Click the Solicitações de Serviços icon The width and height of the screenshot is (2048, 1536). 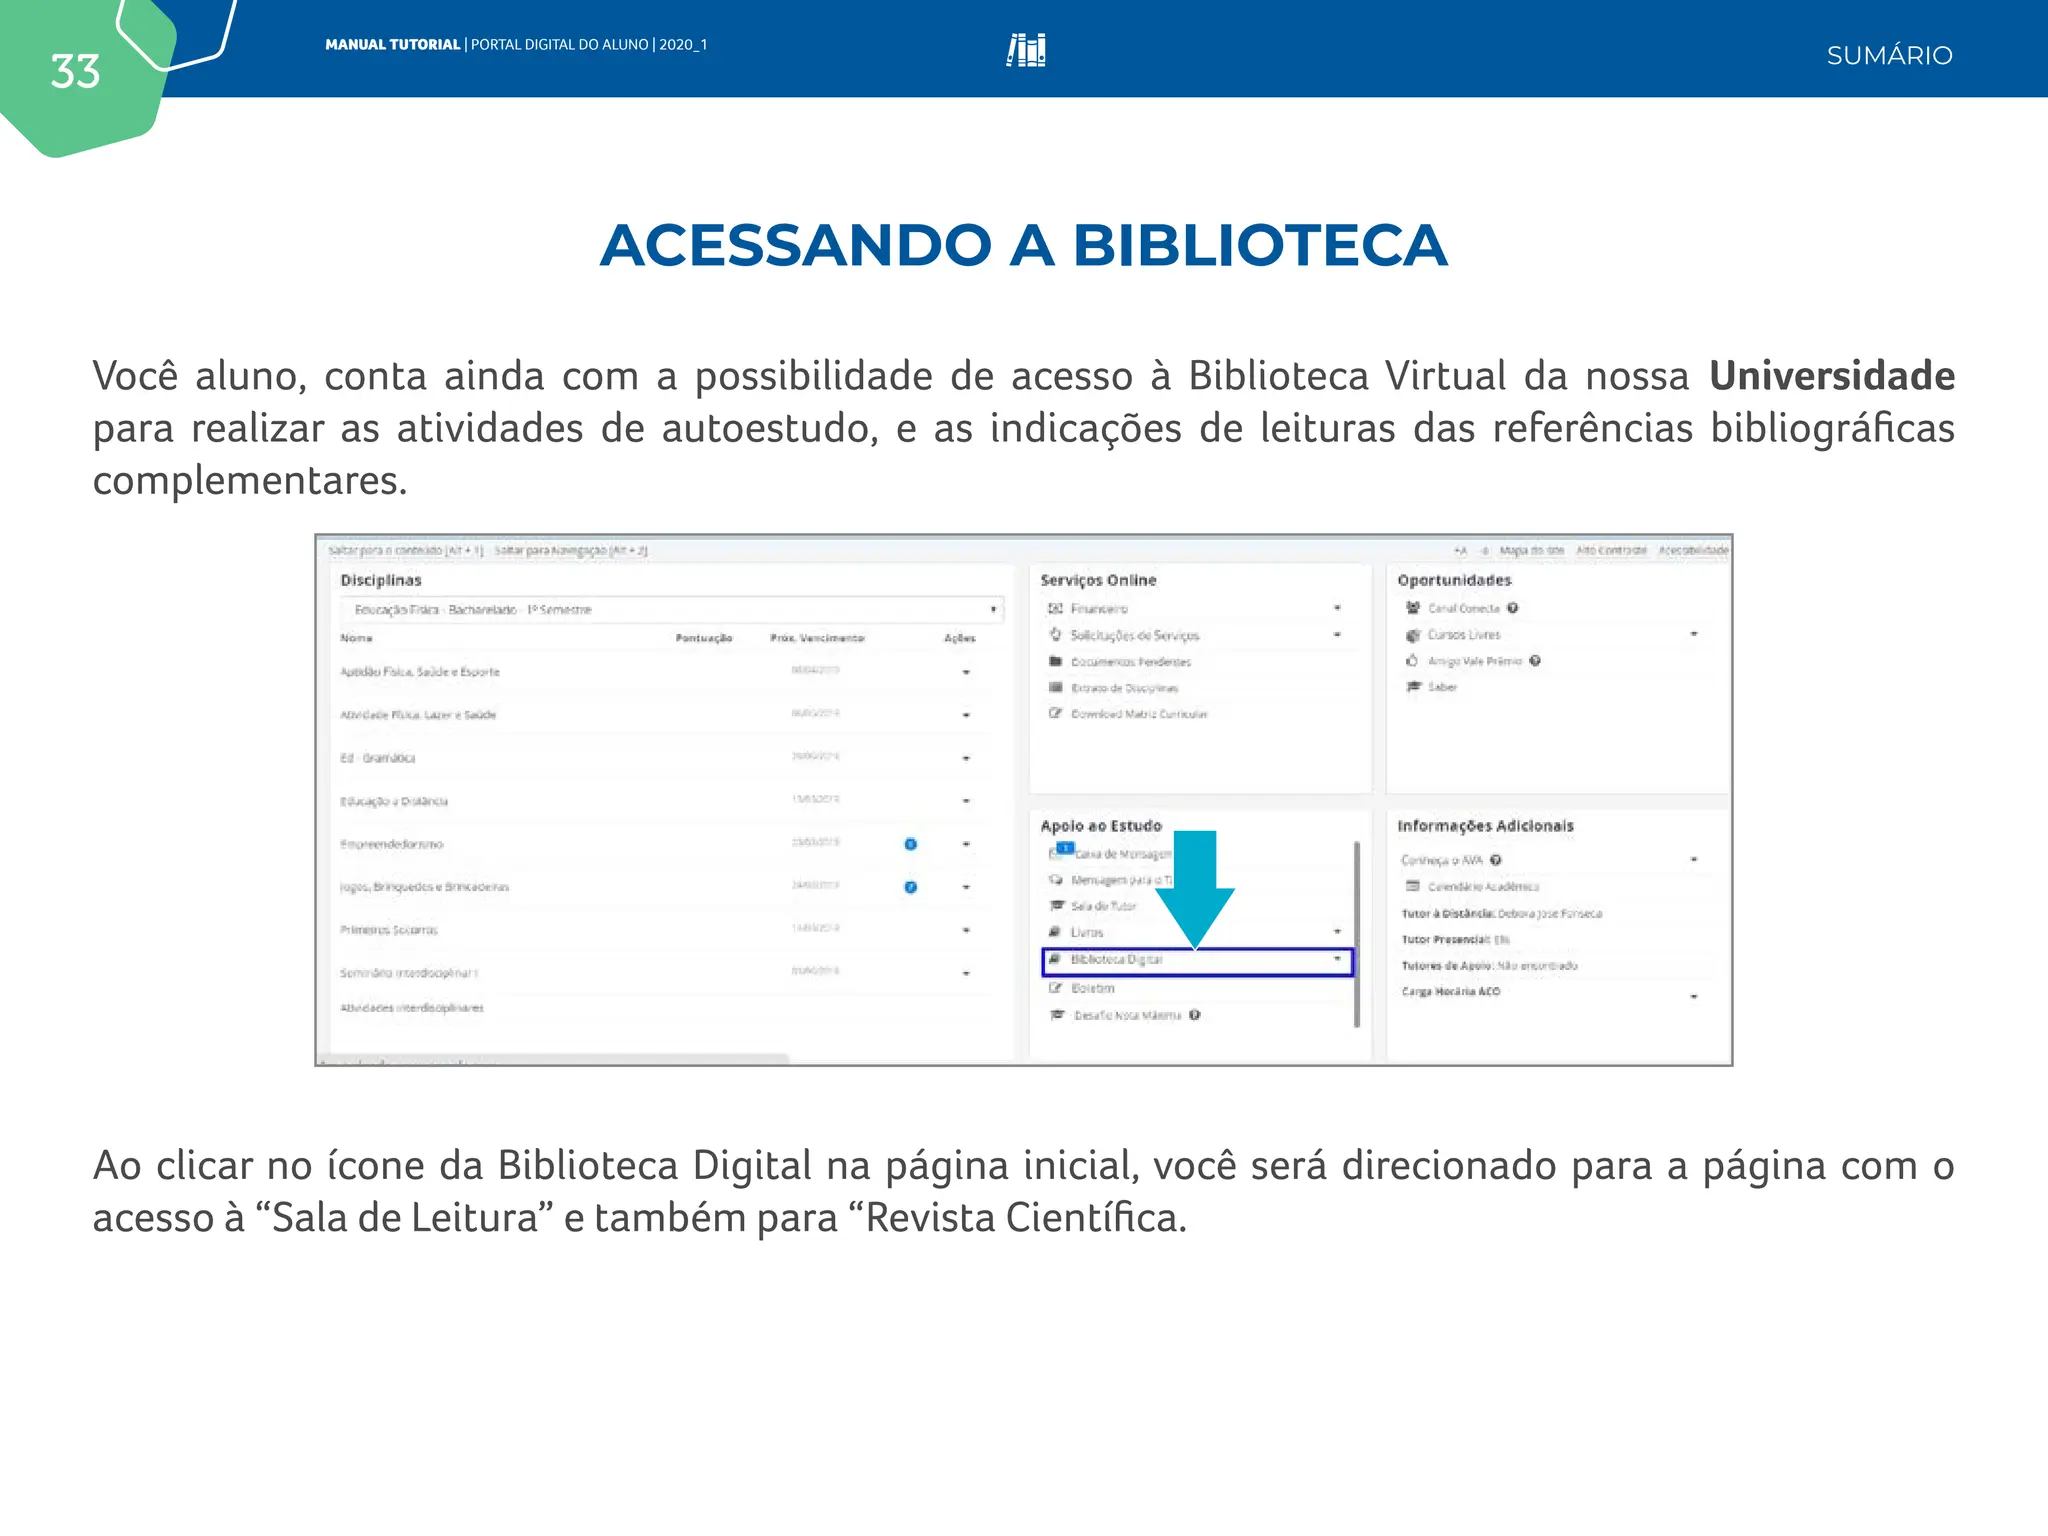click(x=1054, y=635)
